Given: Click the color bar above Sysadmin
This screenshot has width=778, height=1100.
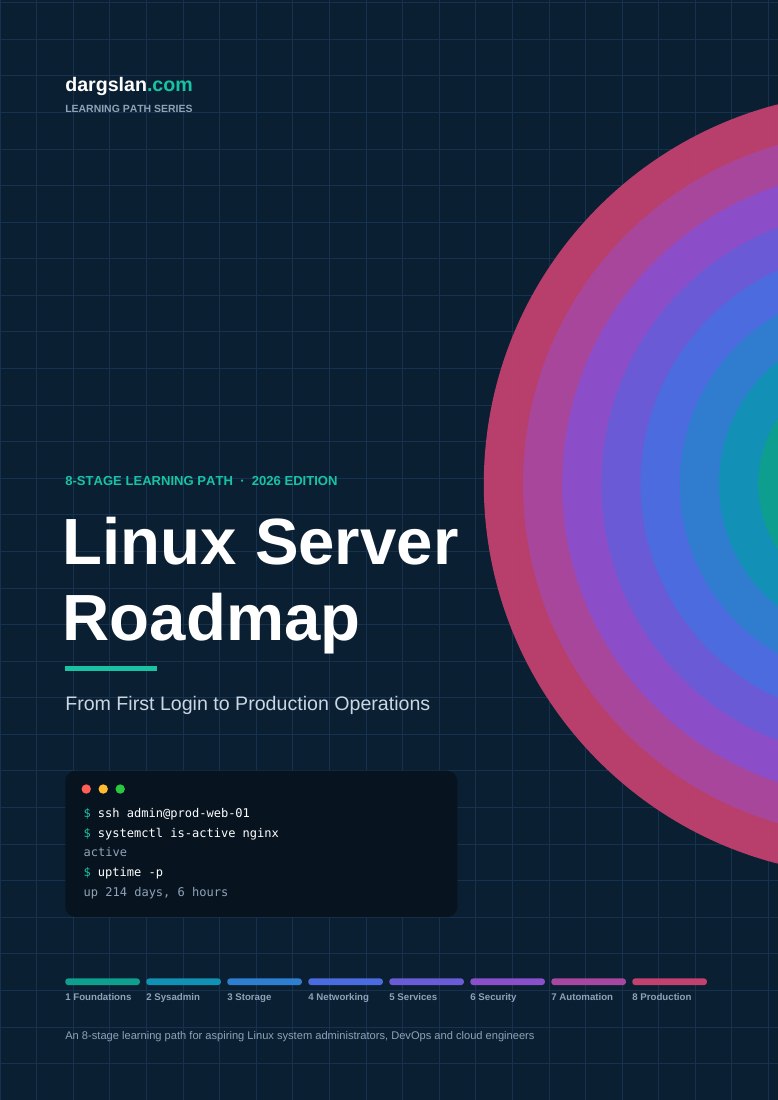Looking at the screenshot, I should click(x=183, y=981).
